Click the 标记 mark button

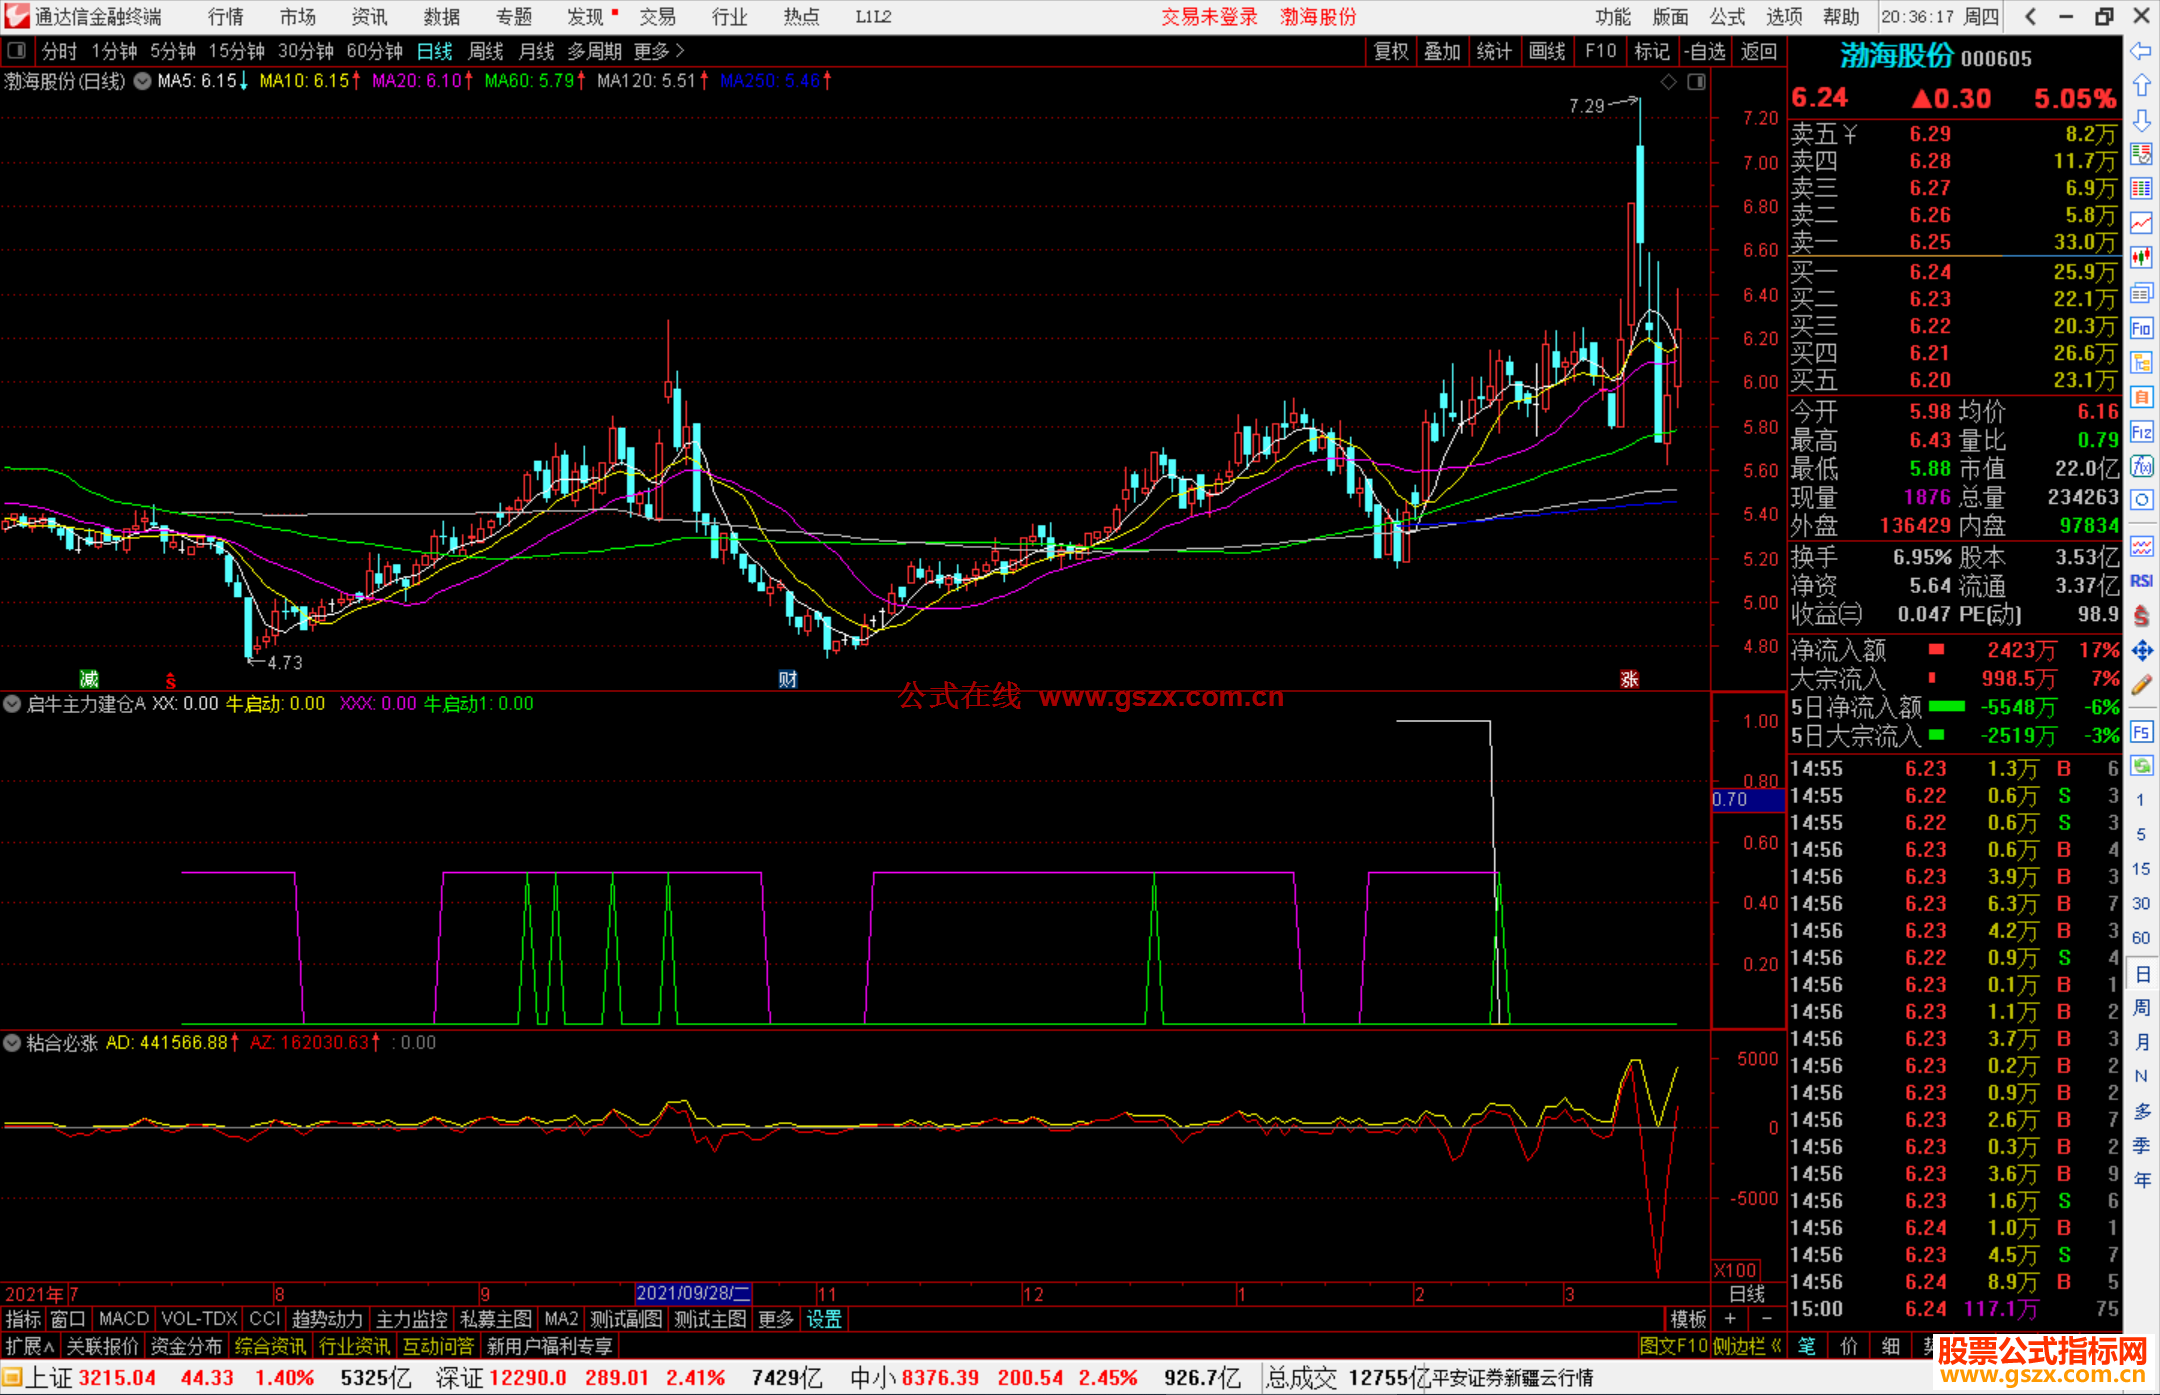pos(1652,51)
